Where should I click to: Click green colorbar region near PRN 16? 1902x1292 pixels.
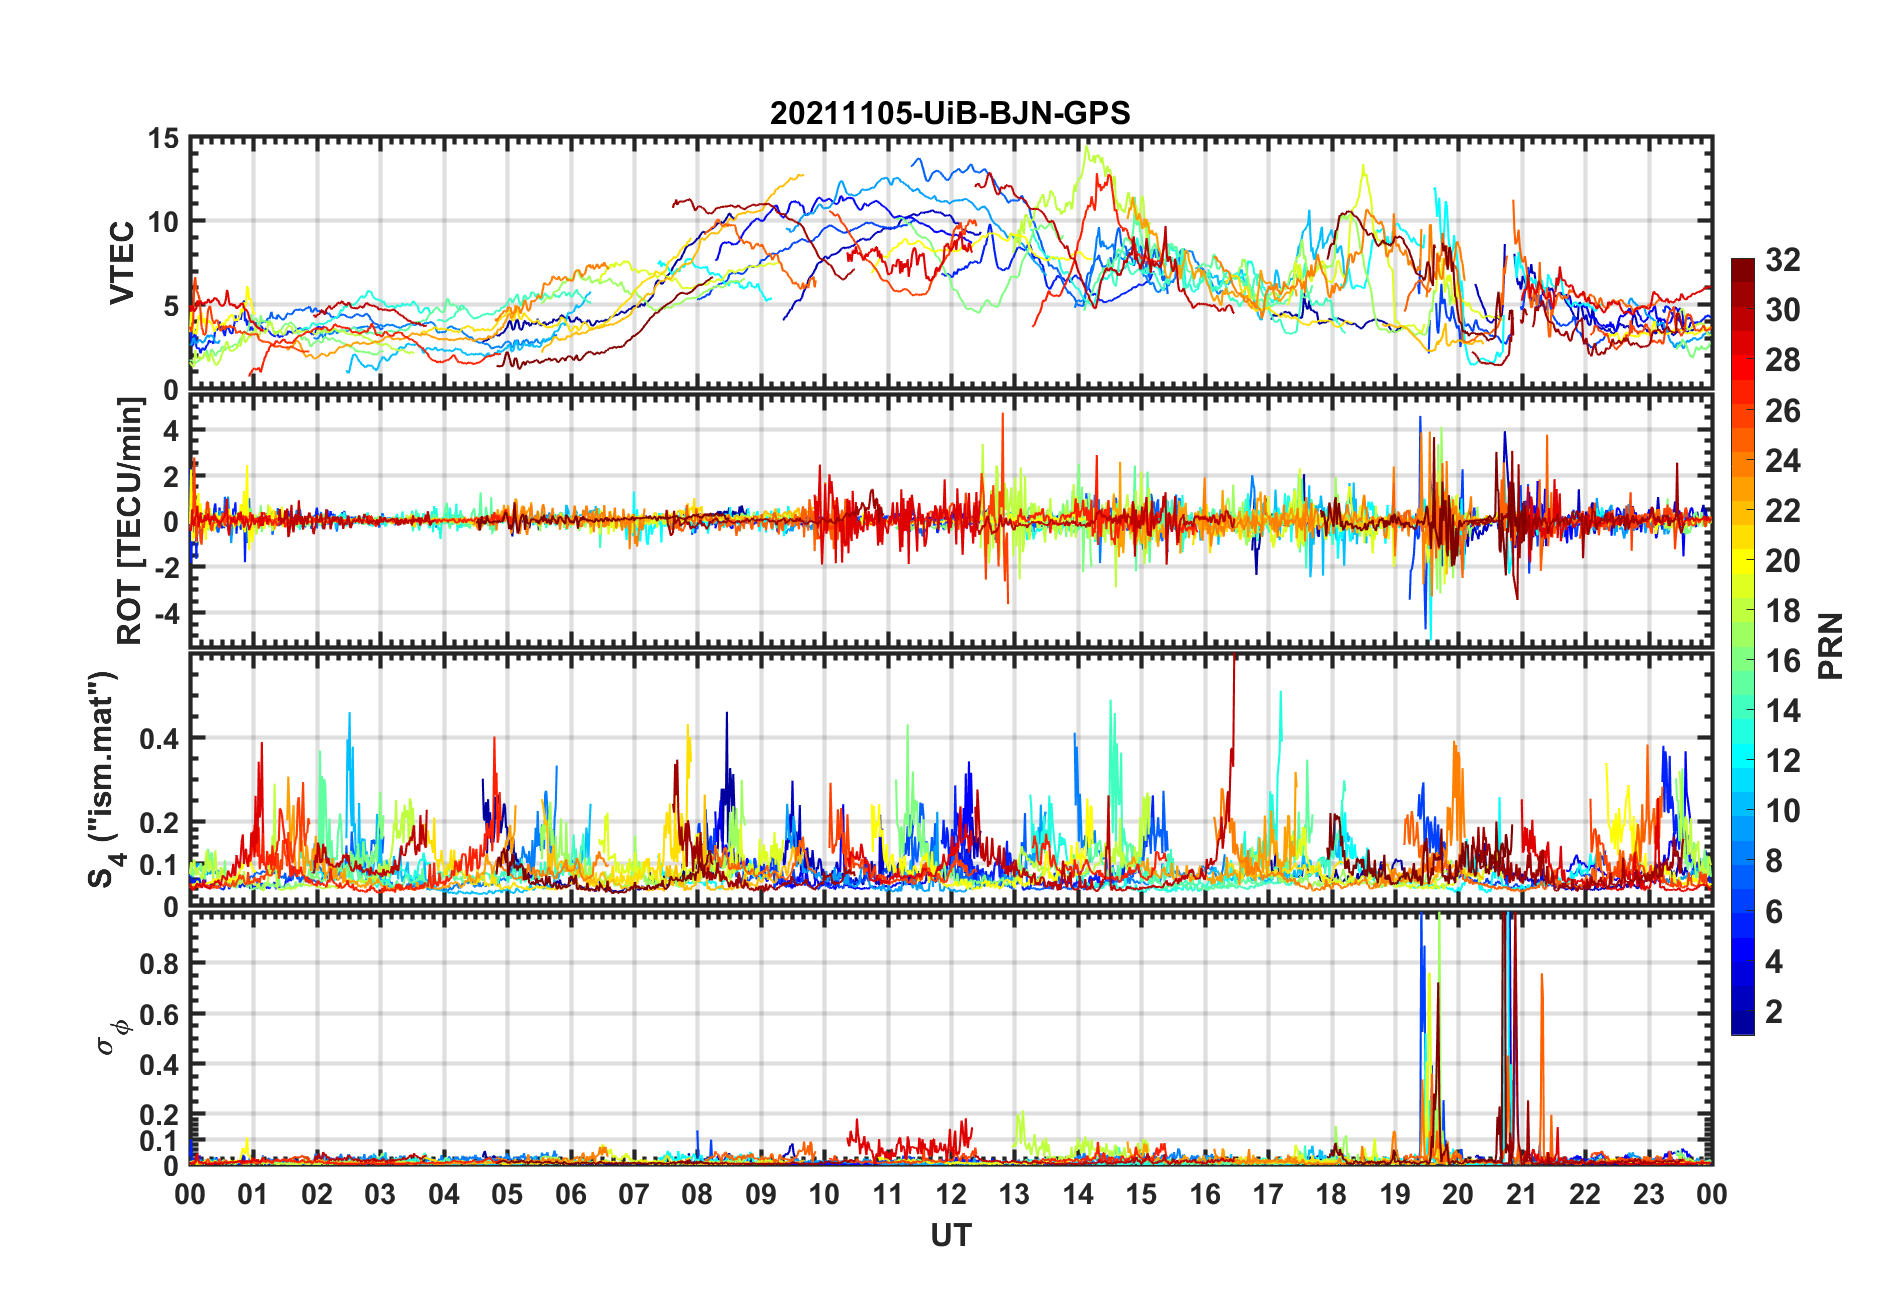point(1743,660)
